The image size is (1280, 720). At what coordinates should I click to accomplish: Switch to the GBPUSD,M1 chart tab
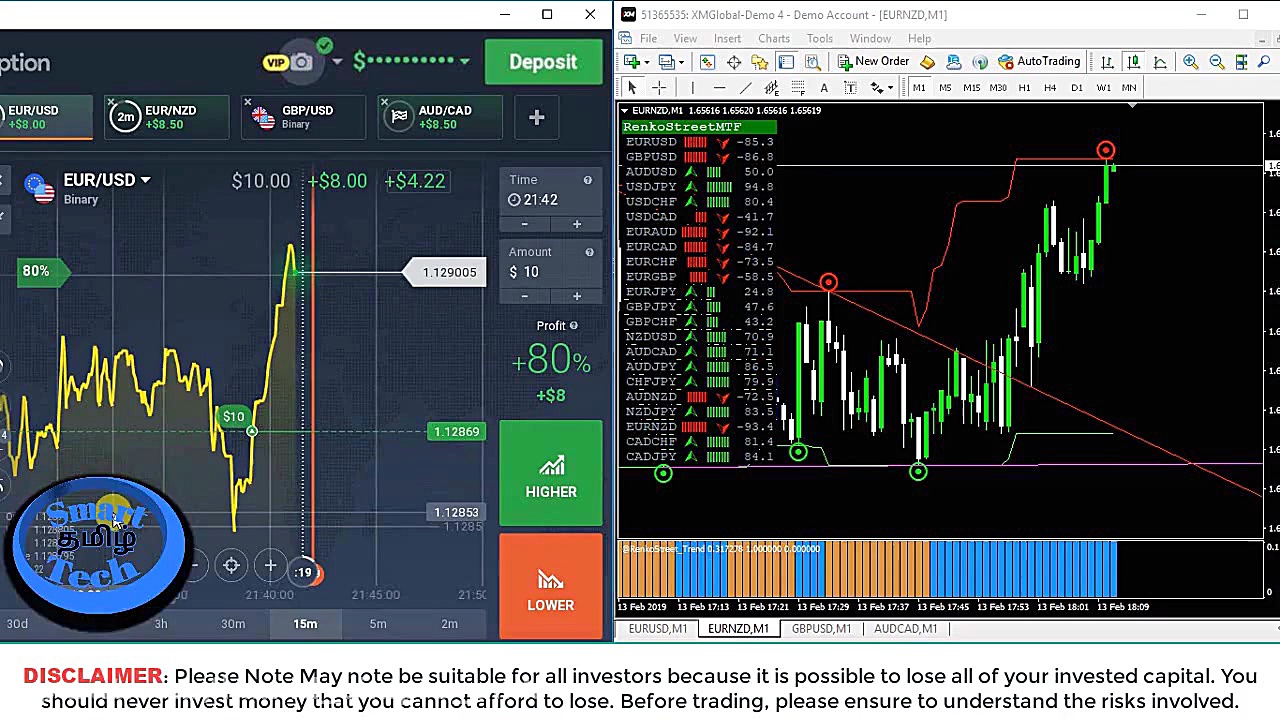821,629
